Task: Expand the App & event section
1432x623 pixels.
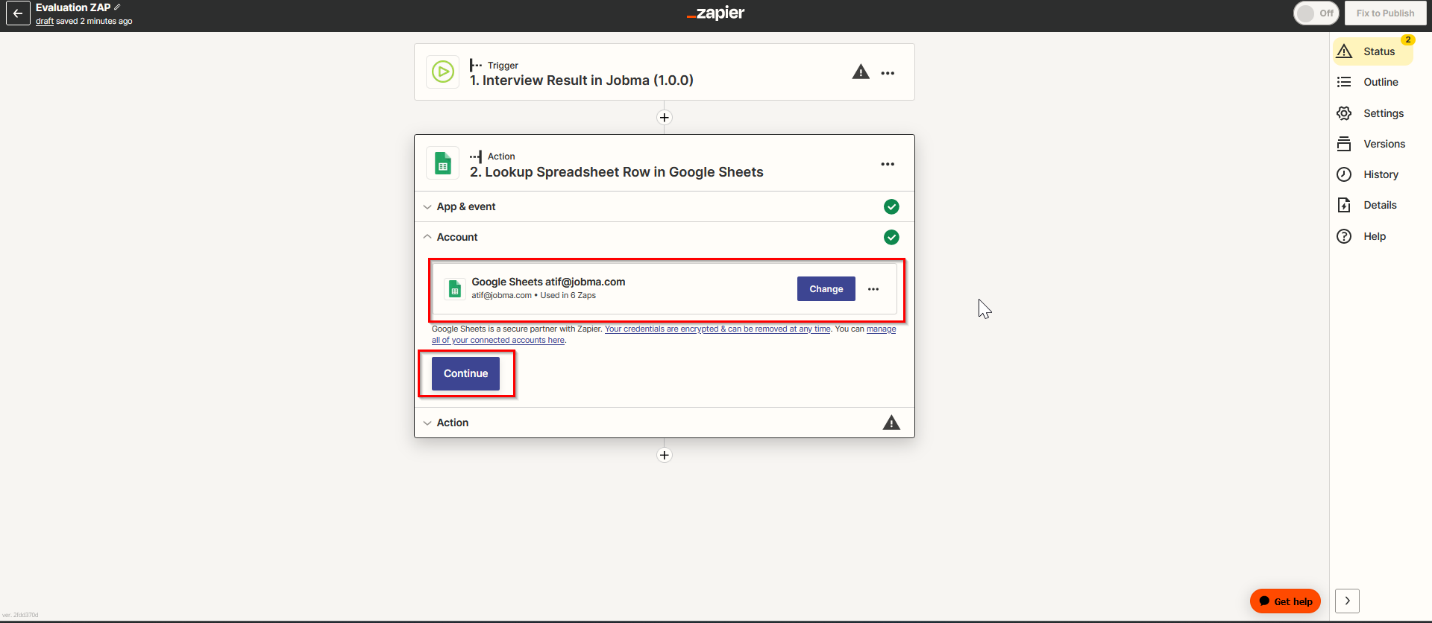Action: click(x=664, y=207)
